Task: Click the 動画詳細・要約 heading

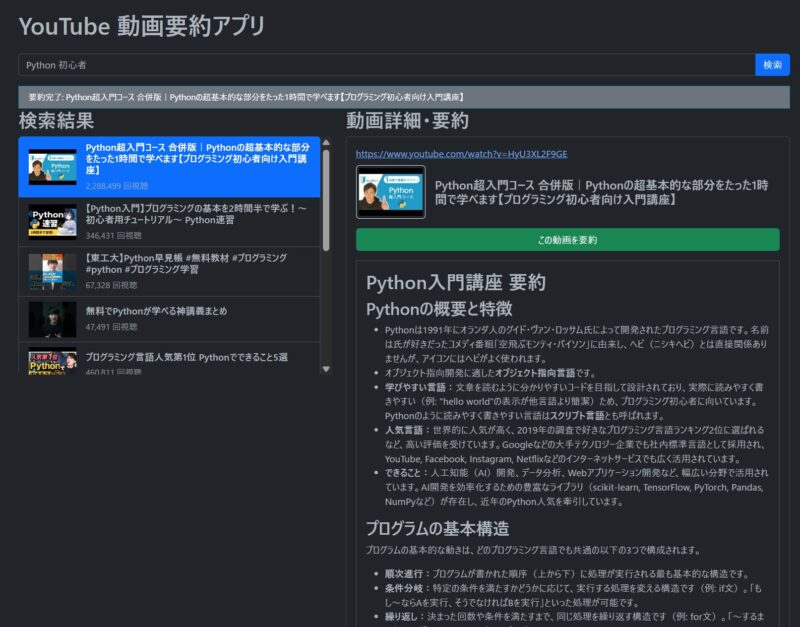Action: click(407, 121)
